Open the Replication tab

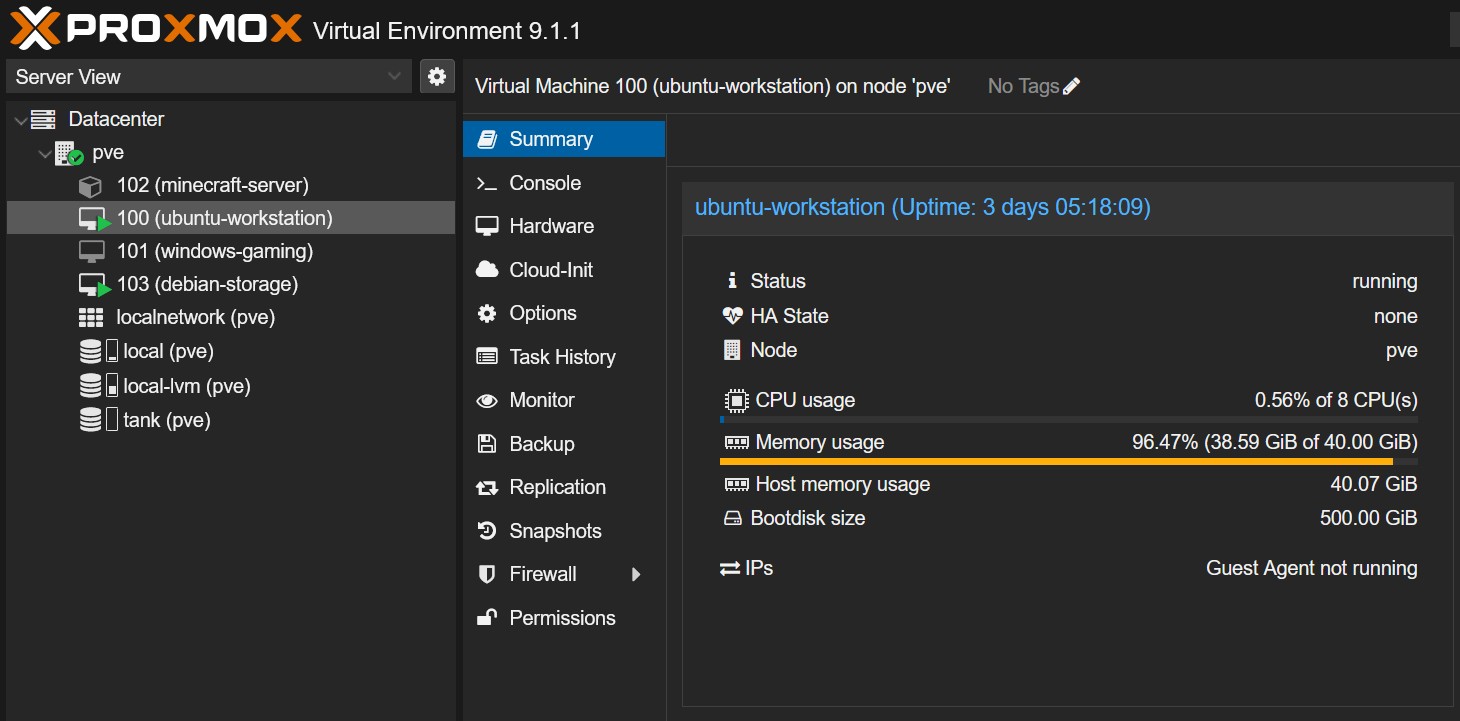(564, 487)
